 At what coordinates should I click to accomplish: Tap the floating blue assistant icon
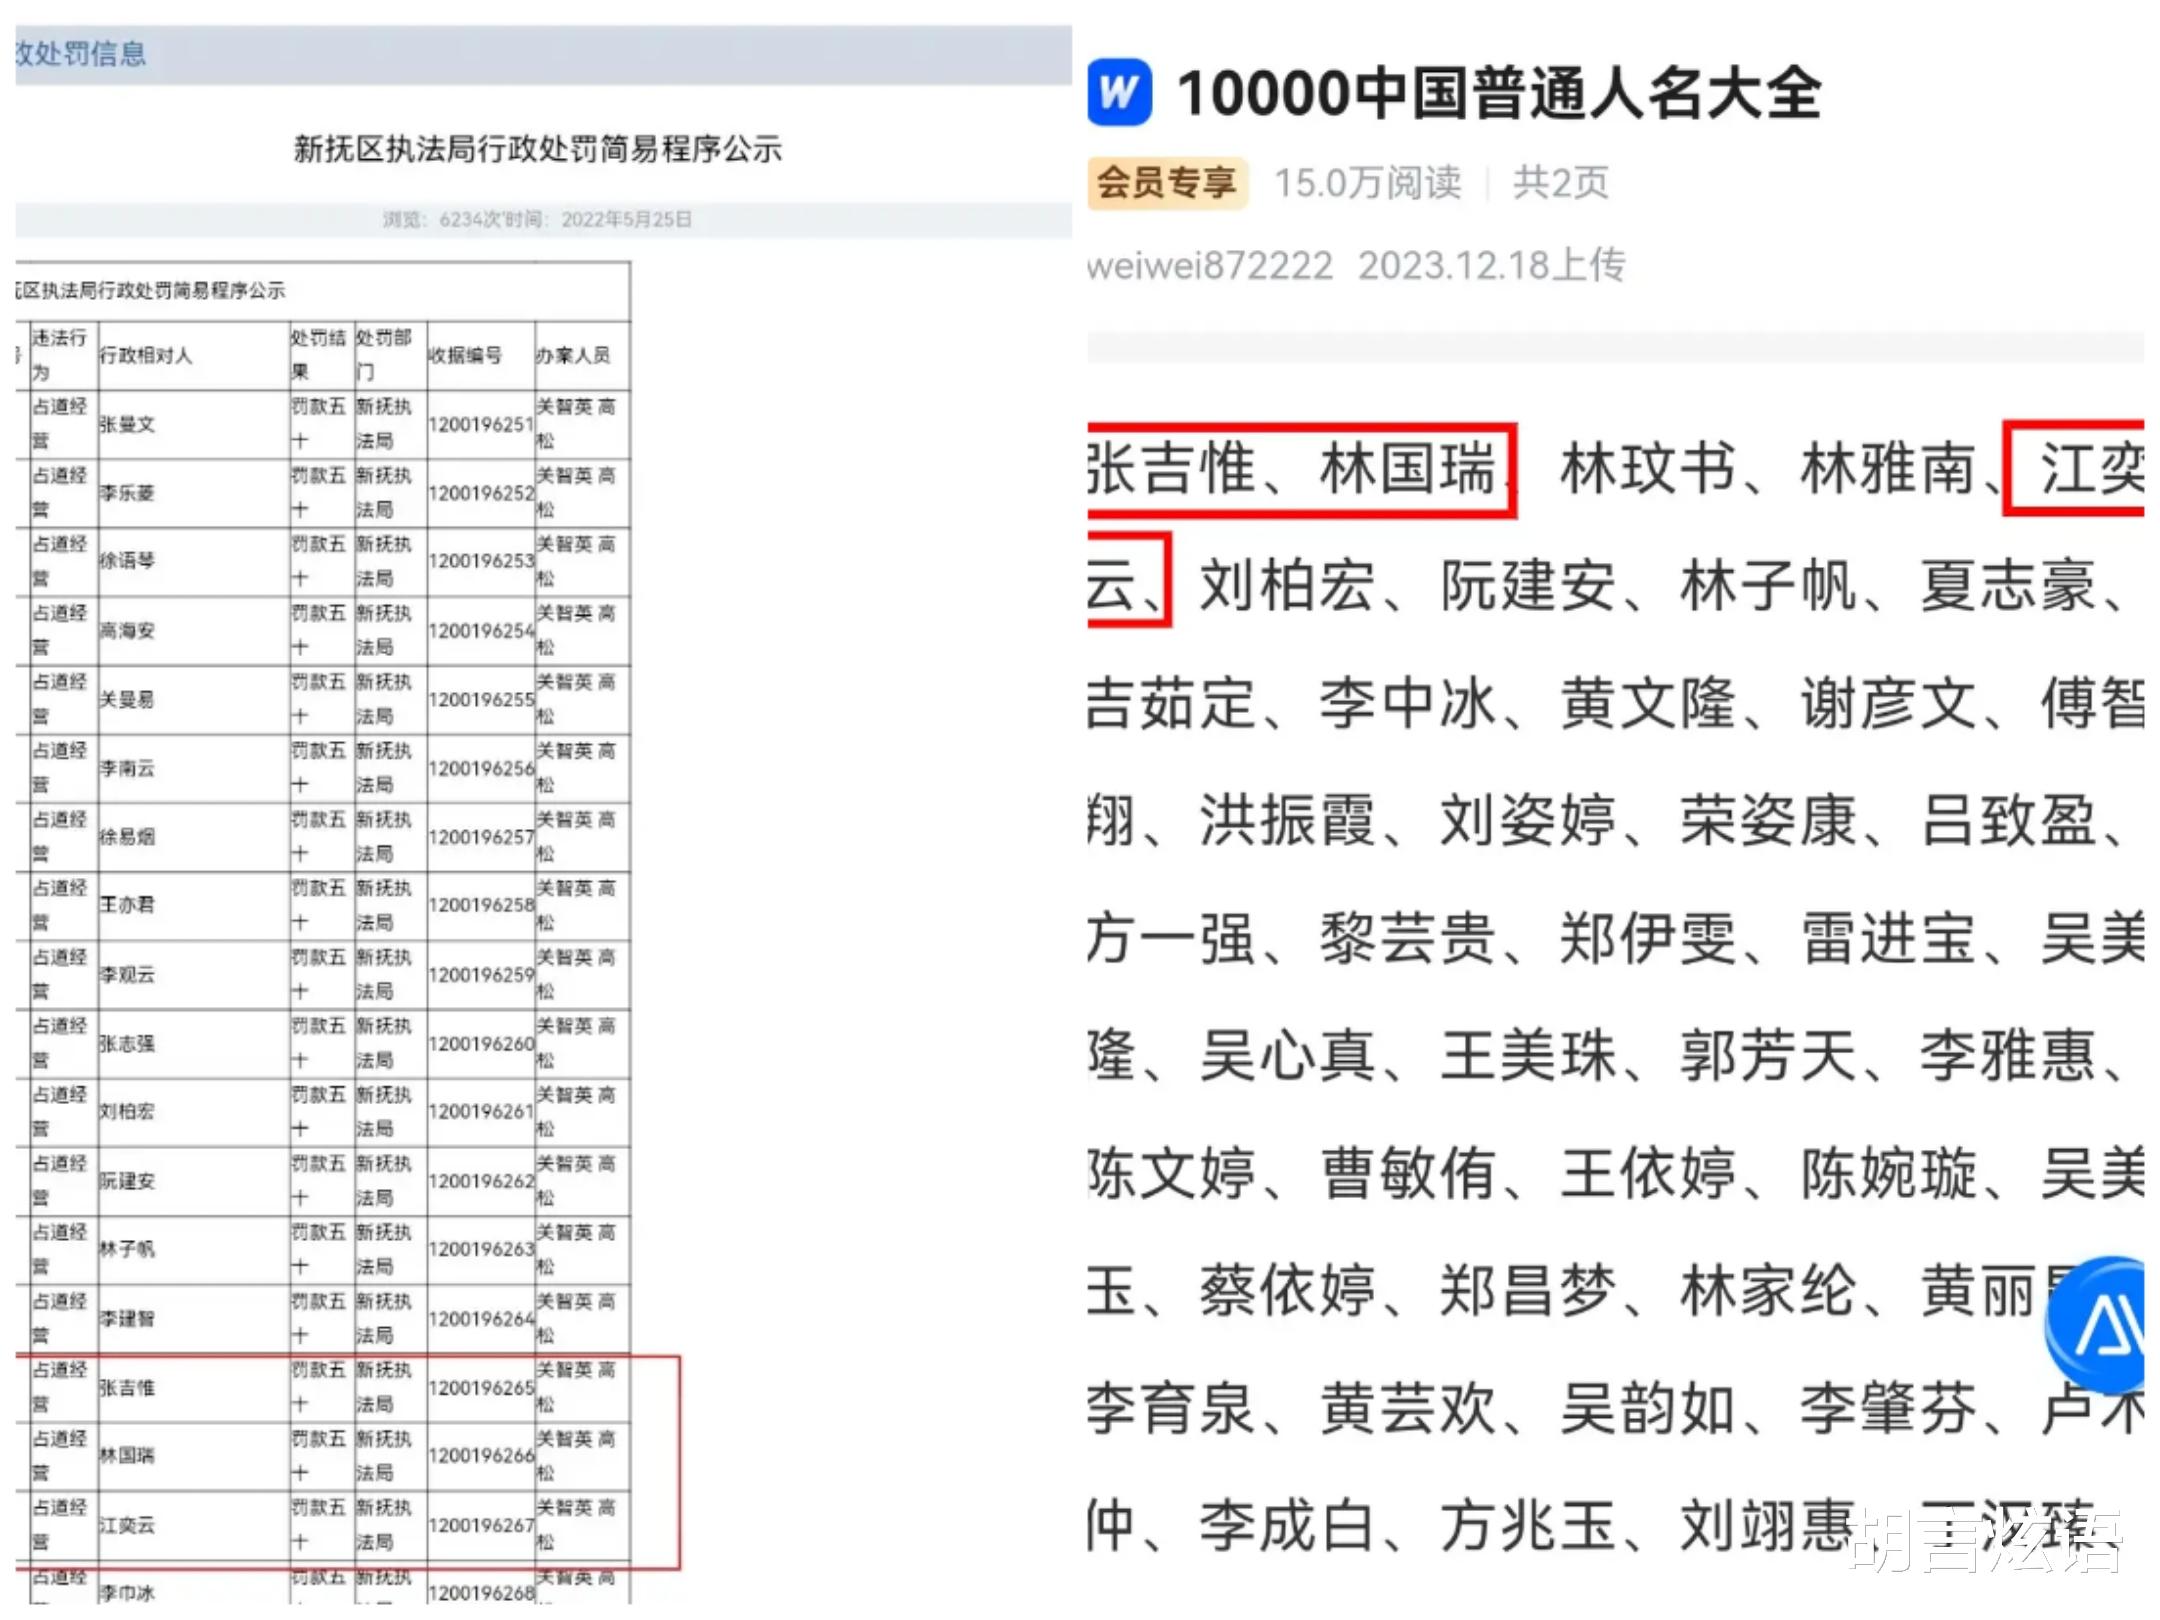click(x=2098, y=1324)
